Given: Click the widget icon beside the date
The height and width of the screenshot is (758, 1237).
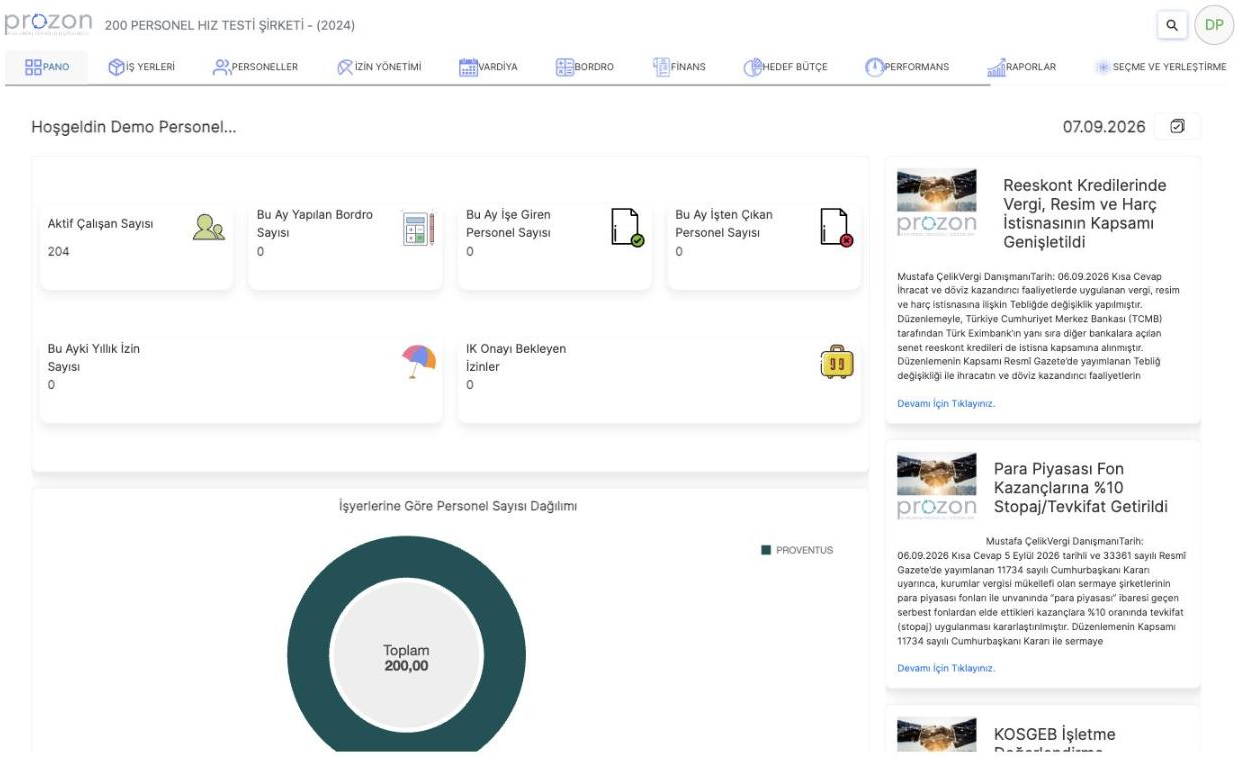Looking at the screenshot, I should pyautogui.click(x=1177, y=127).
